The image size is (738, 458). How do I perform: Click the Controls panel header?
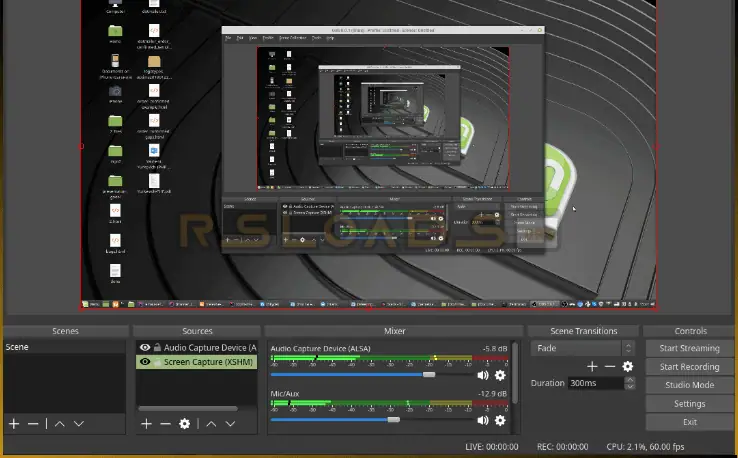click(690, 331)
